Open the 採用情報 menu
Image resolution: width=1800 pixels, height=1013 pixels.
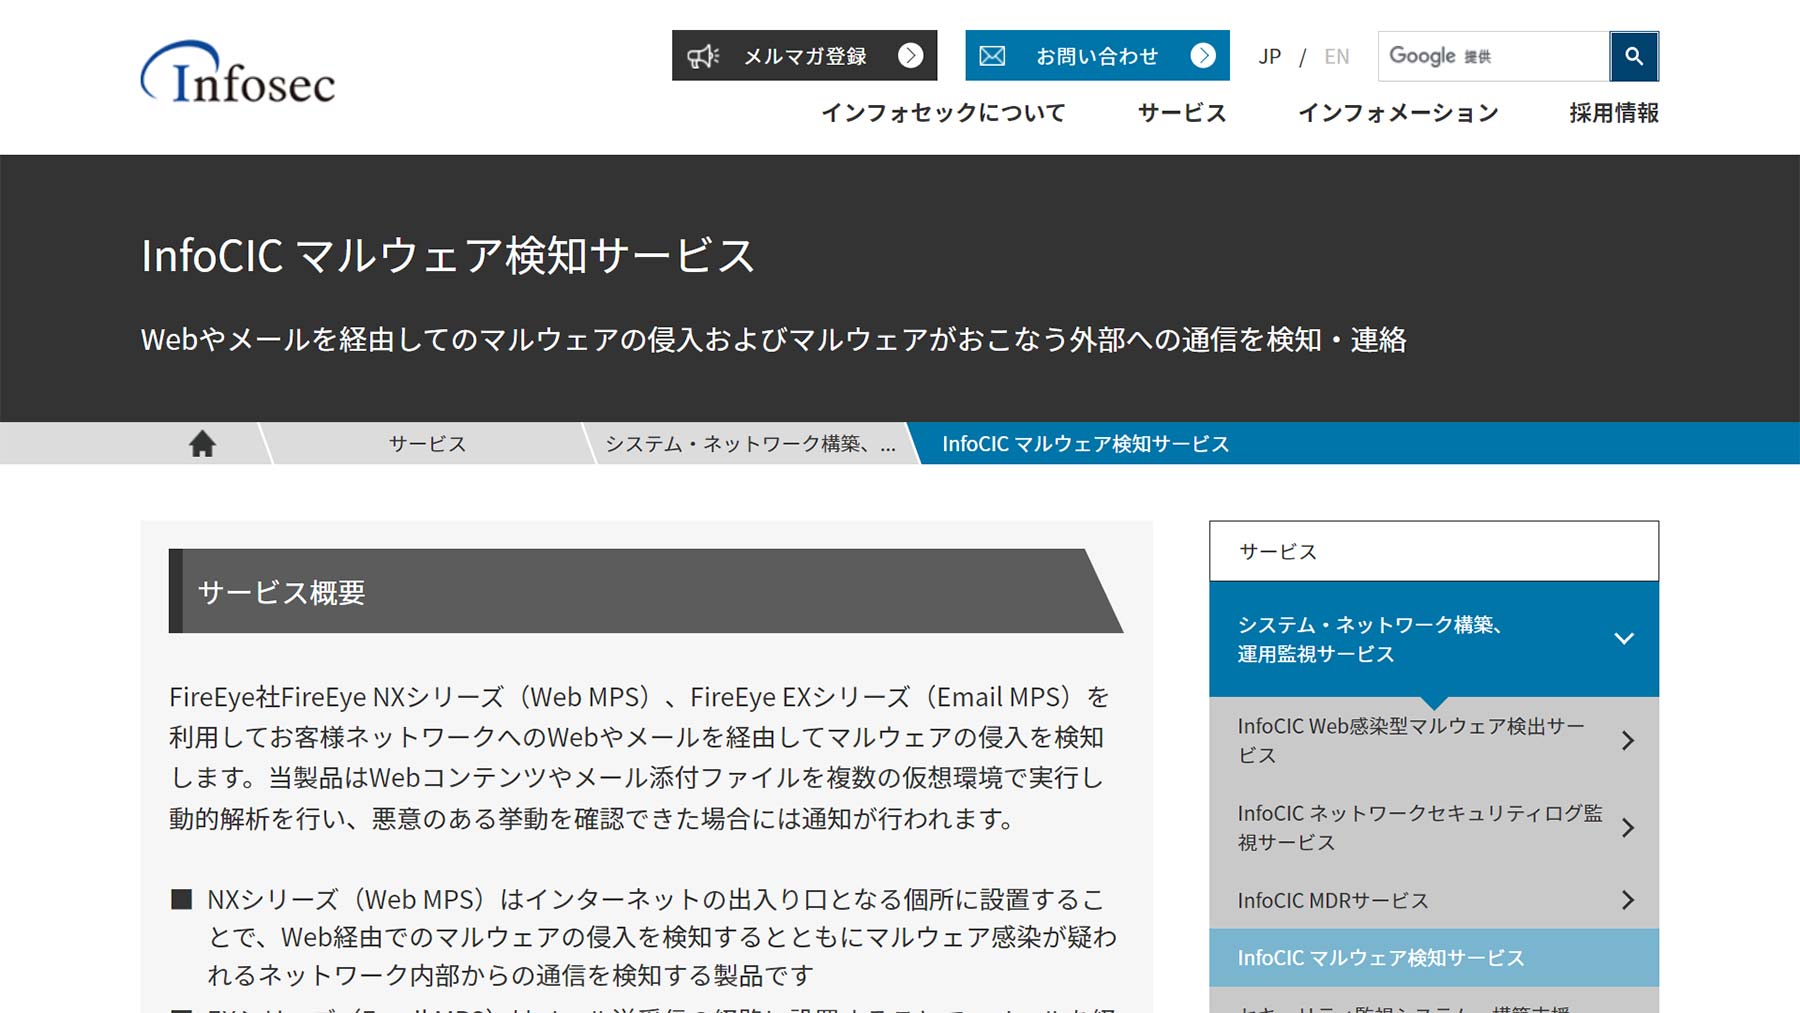pyautogui.click(x=1614, y=113)
